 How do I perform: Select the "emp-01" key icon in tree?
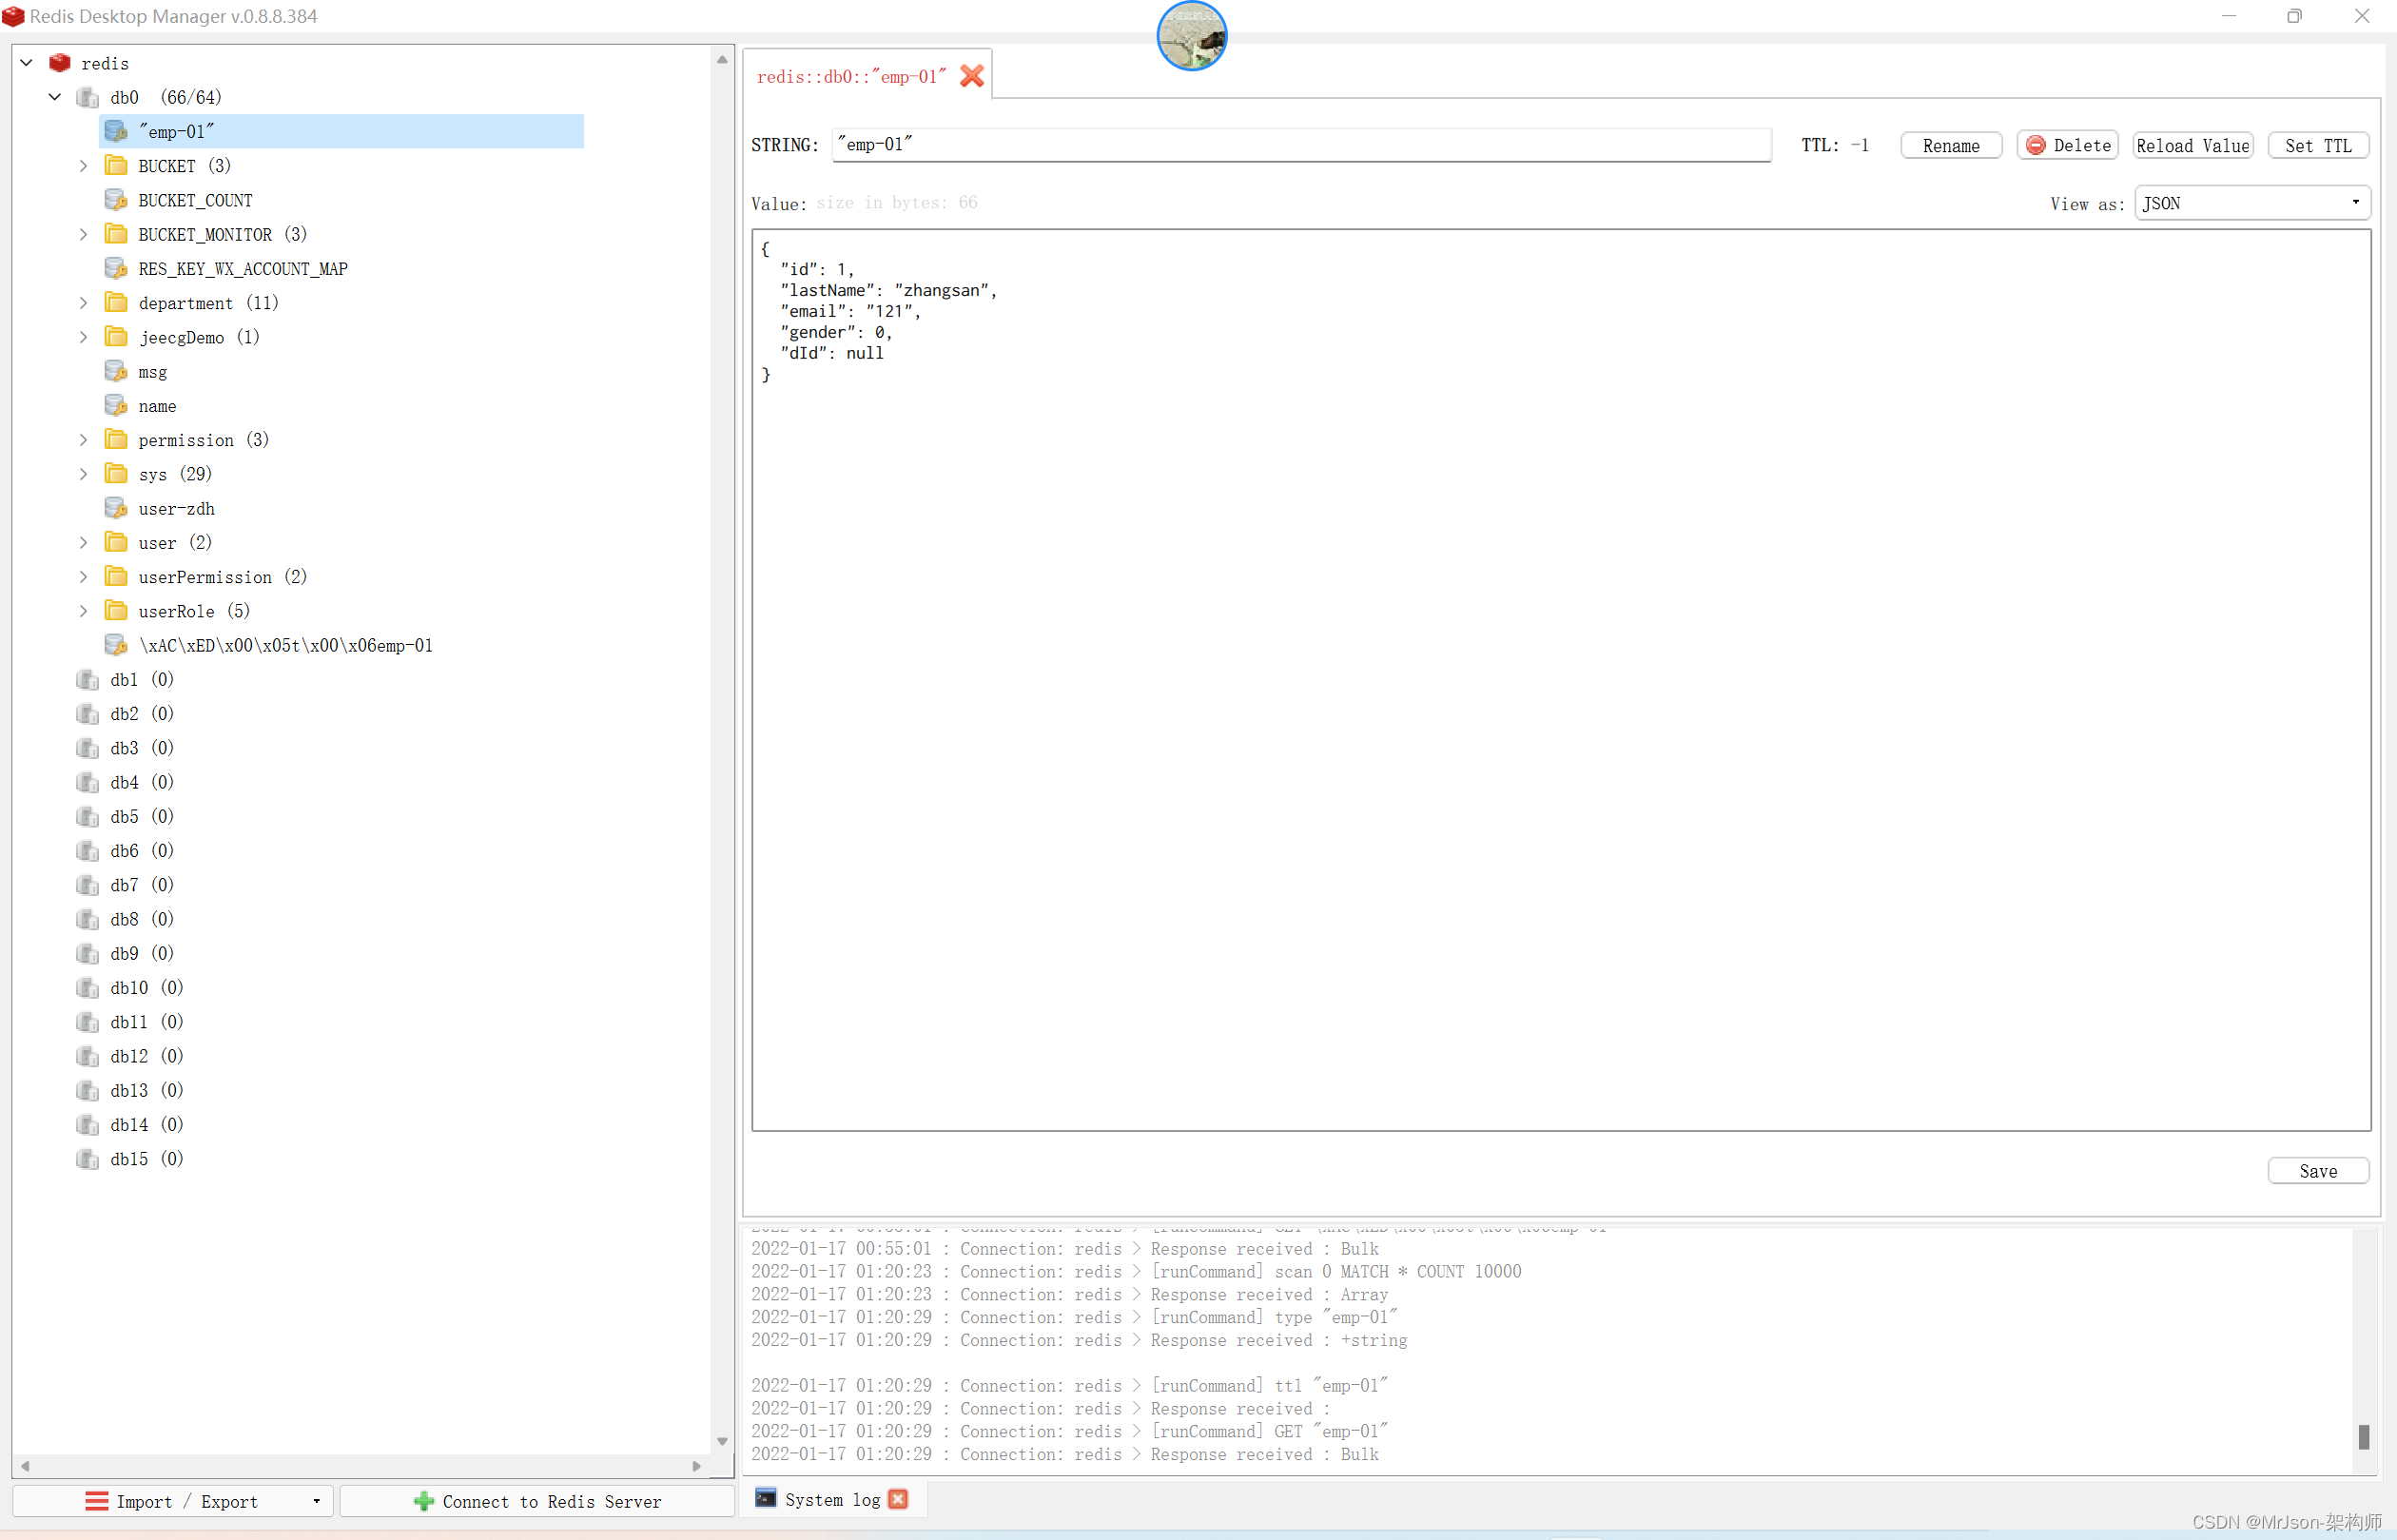click(116, 131)
